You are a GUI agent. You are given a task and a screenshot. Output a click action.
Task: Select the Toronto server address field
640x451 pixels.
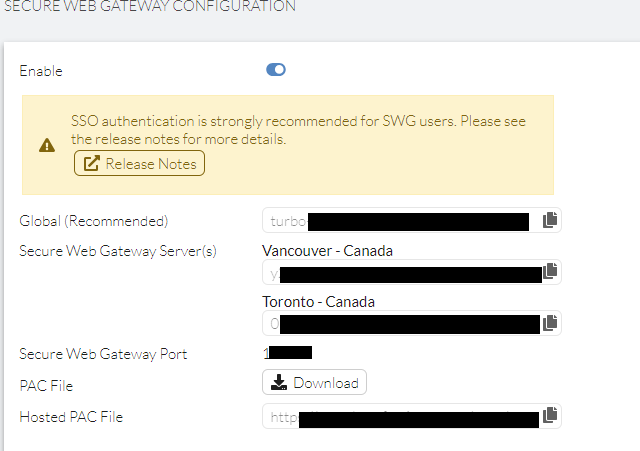400,323
